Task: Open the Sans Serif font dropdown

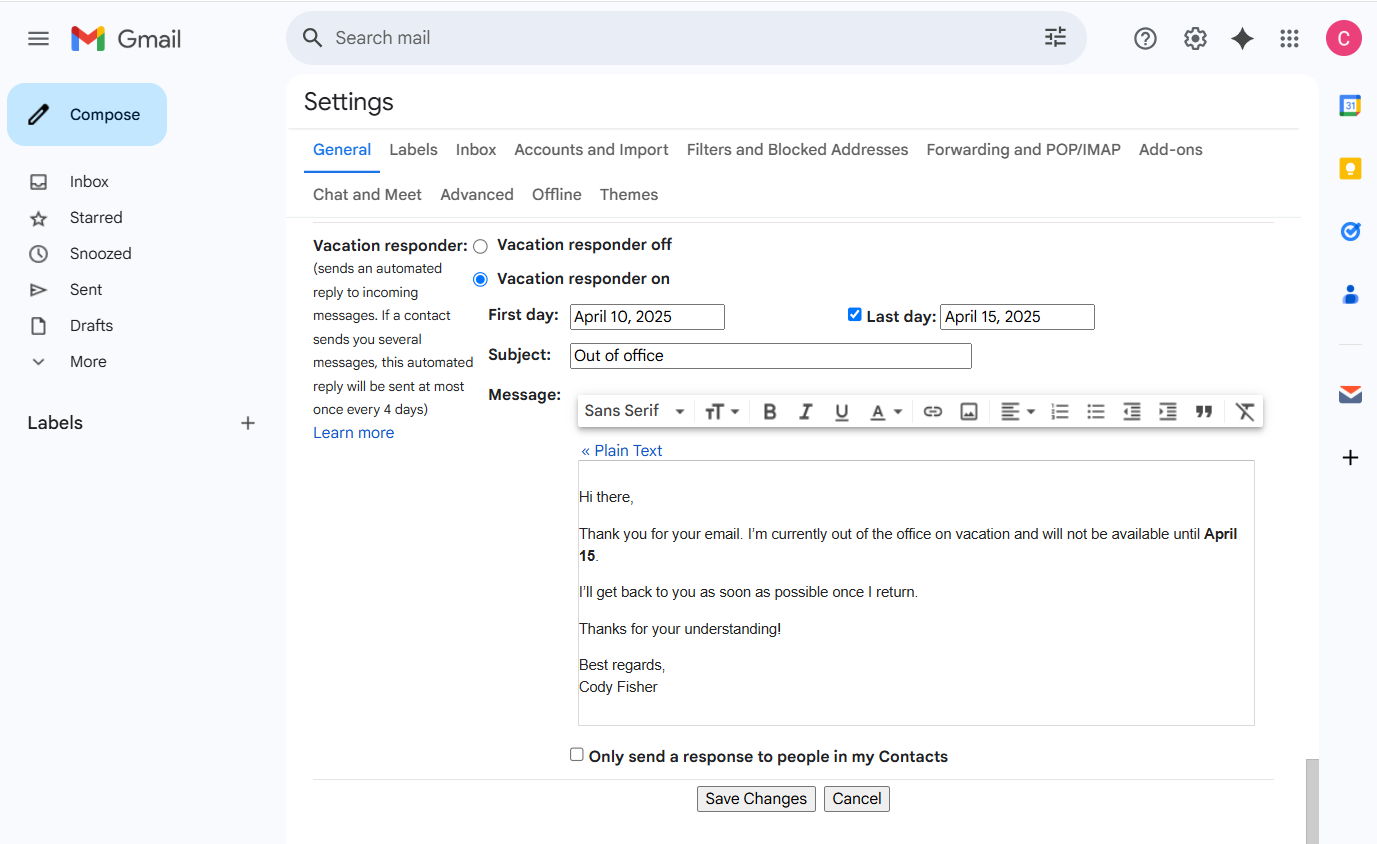Action: (x=635, y=411)
